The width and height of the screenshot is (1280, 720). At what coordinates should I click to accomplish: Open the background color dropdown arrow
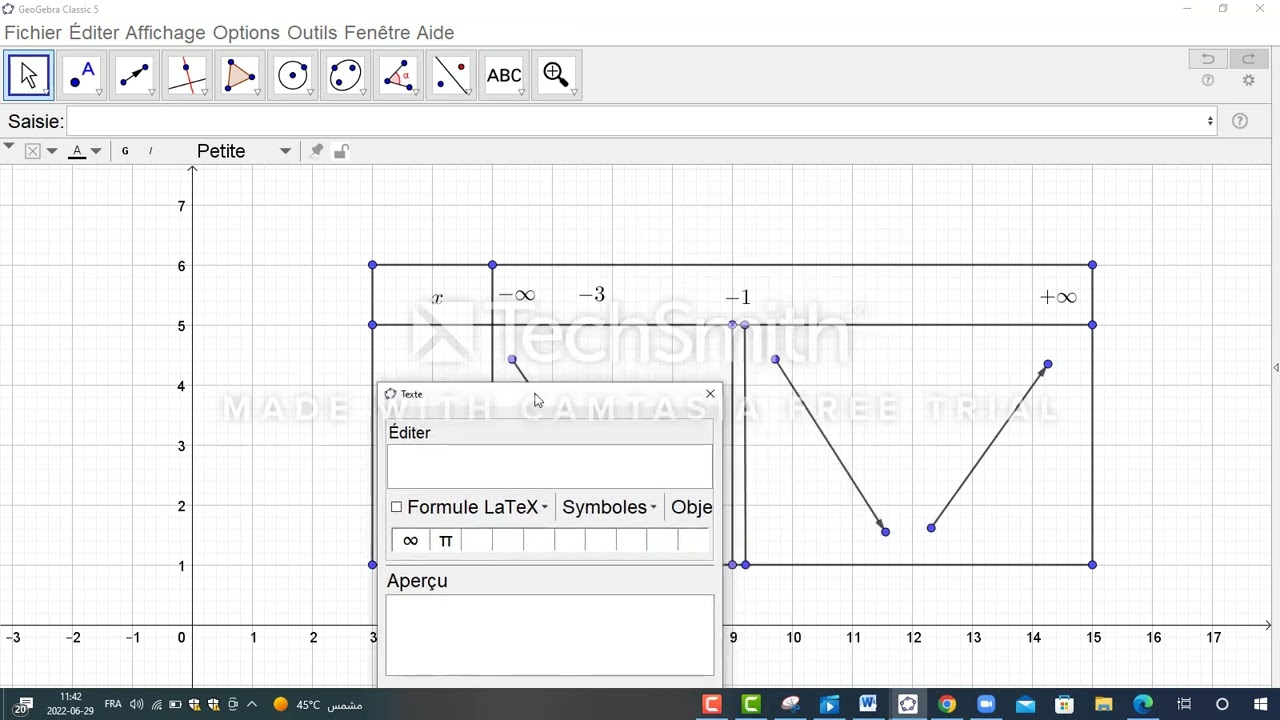coord(52,151)
